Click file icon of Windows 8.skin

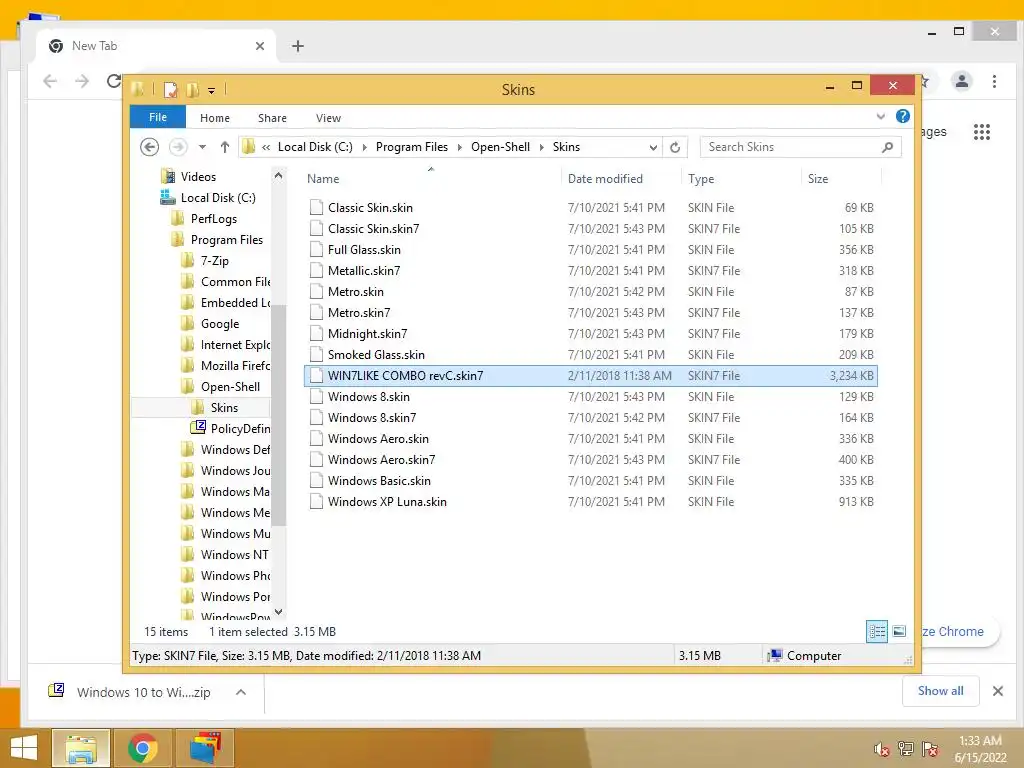[316, 396]
